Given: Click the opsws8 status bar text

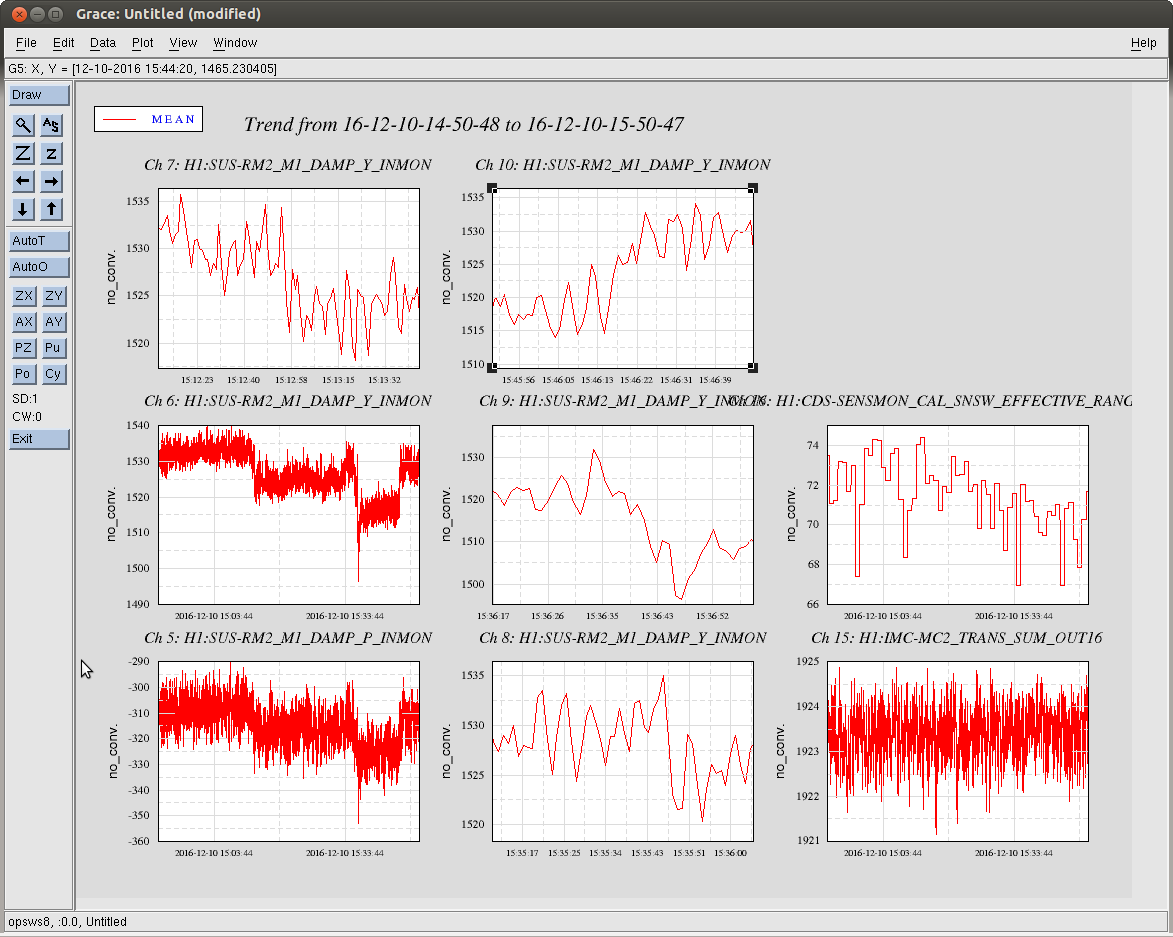Looking at the screenshot, I should click(x=67, y=922).
